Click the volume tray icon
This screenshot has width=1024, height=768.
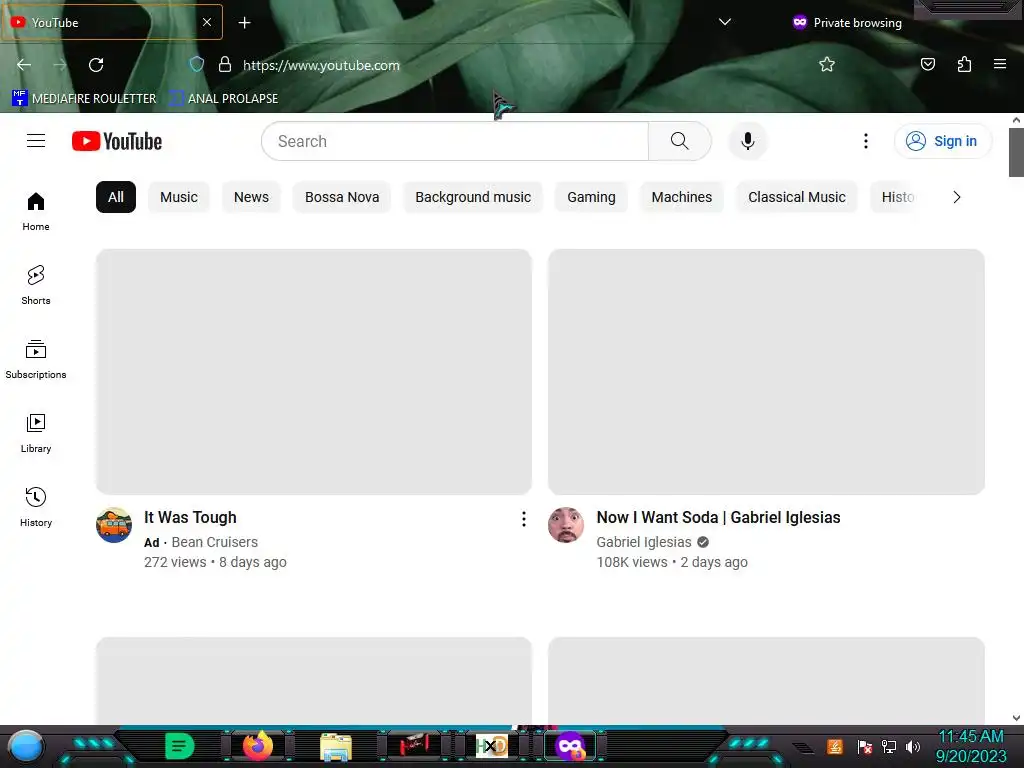click(x=913, y=746)
